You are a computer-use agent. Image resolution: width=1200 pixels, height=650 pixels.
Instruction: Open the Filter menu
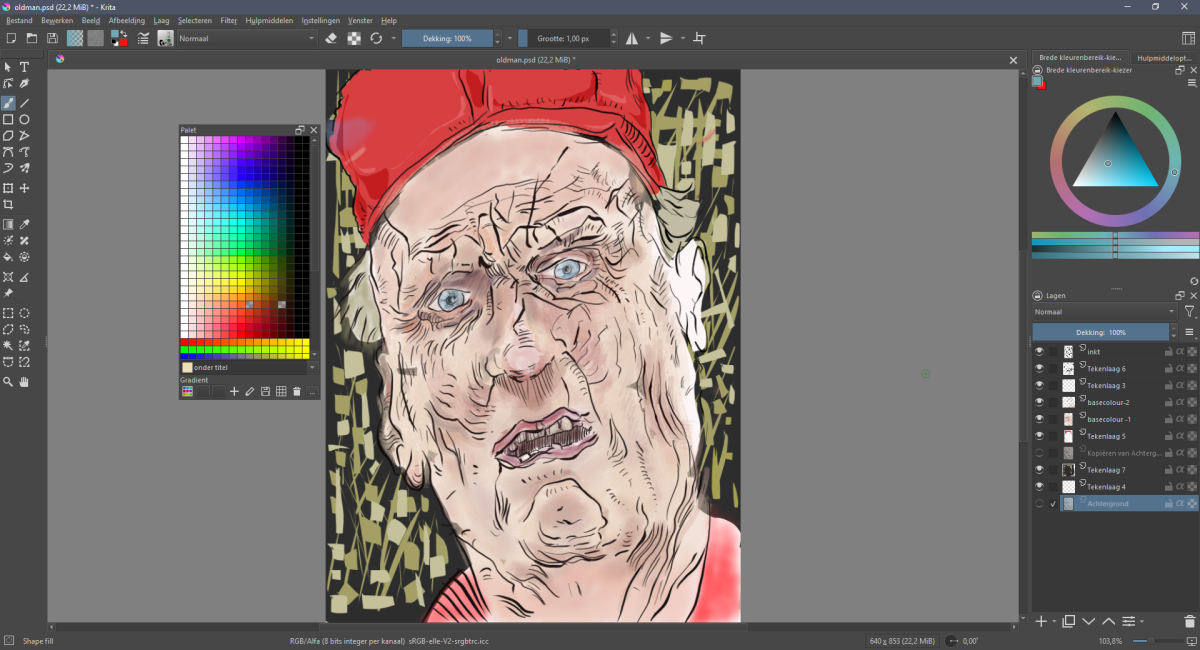(229, 20)
